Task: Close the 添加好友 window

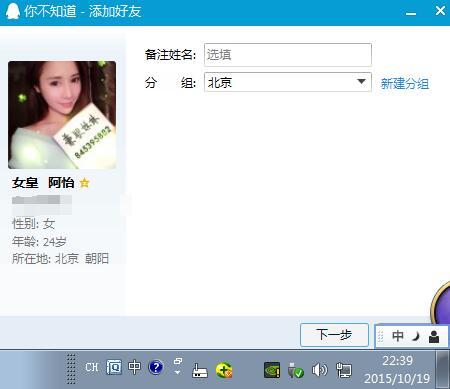Action: 440,11
